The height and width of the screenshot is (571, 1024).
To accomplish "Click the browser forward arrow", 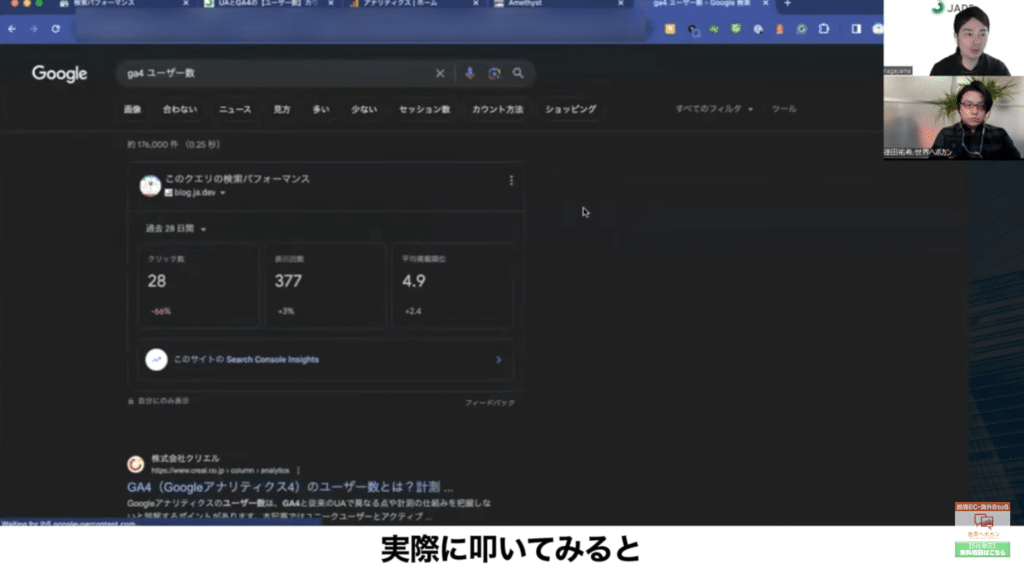I will pos(34,29).
